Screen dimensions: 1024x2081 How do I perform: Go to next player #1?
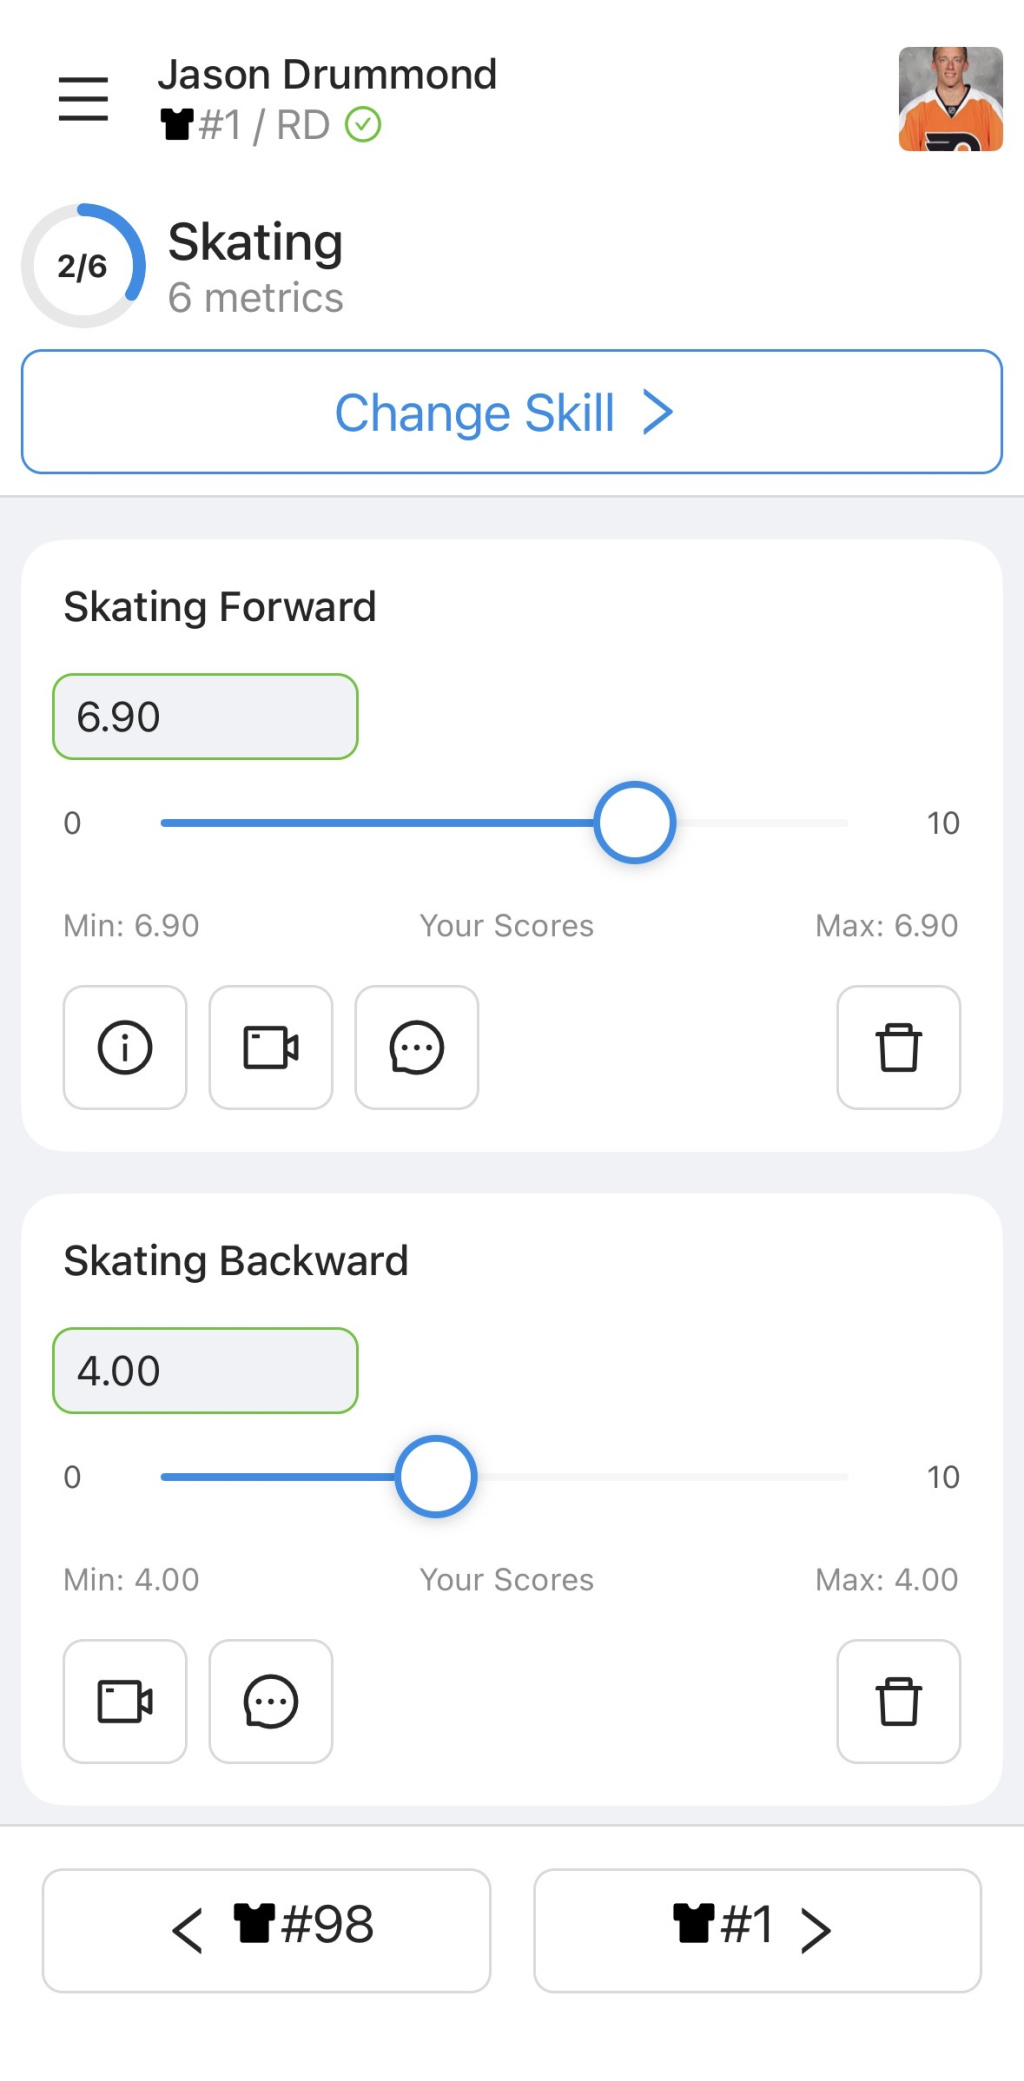(757, 1930)
